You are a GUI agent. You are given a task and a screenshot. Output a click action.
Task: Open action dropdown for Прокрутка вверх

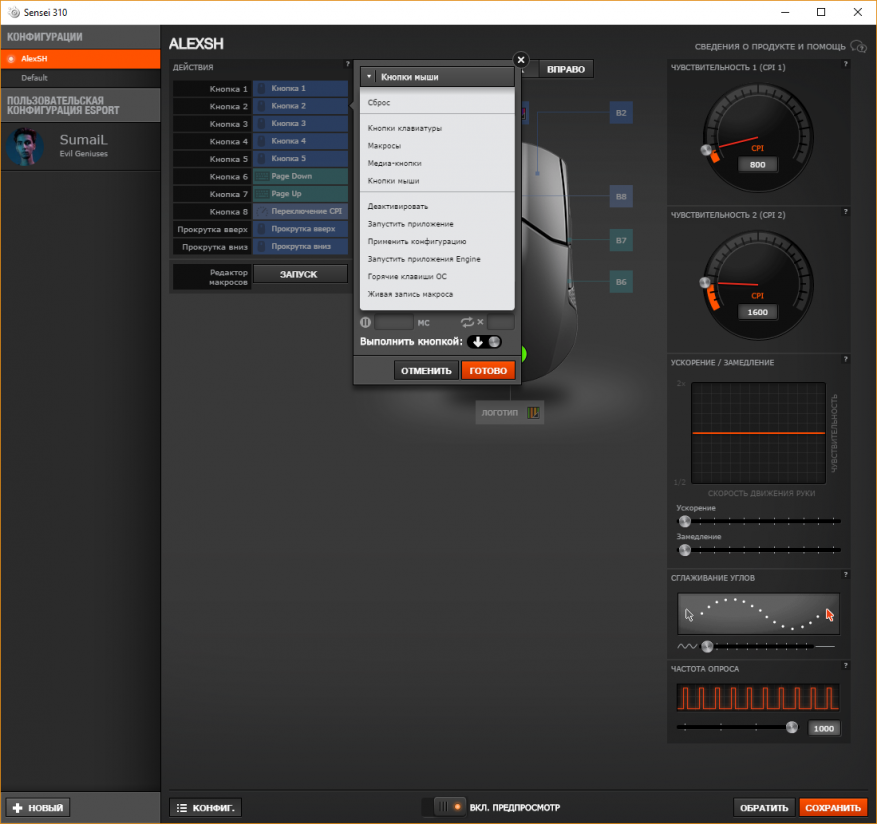point(300,229)
